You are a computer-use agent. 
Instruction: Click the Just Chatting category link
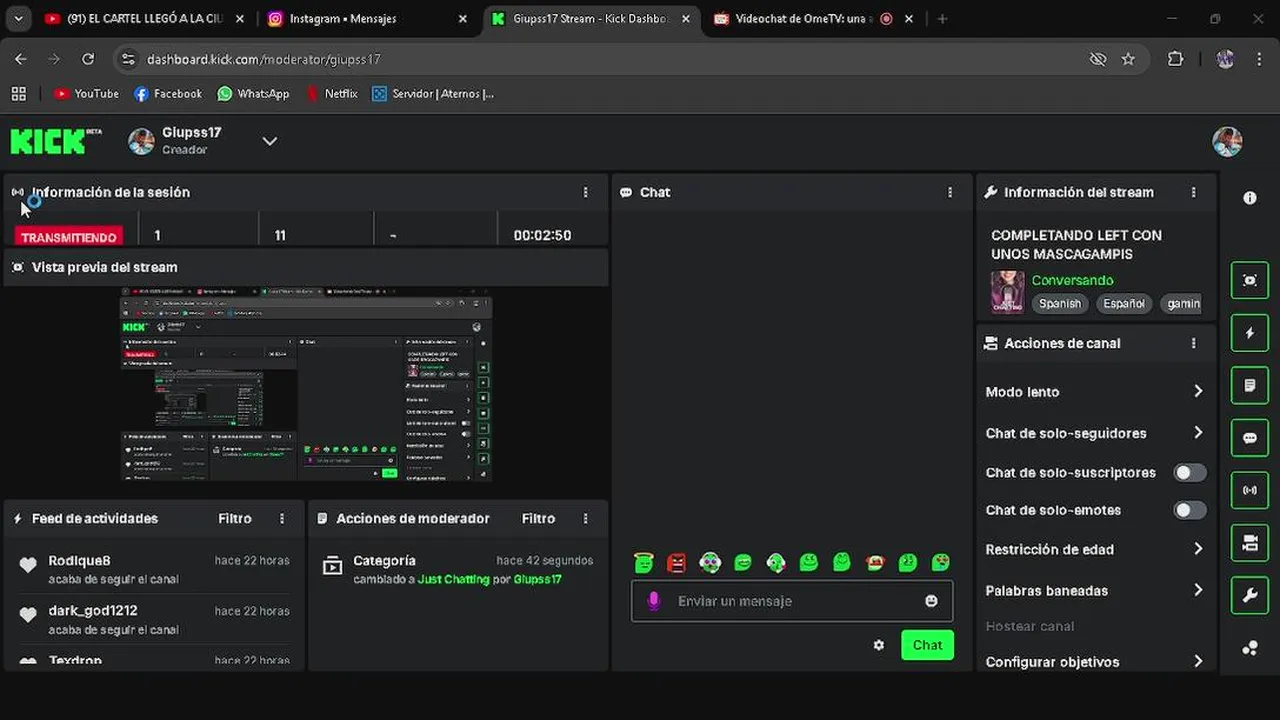coord(453,579)
